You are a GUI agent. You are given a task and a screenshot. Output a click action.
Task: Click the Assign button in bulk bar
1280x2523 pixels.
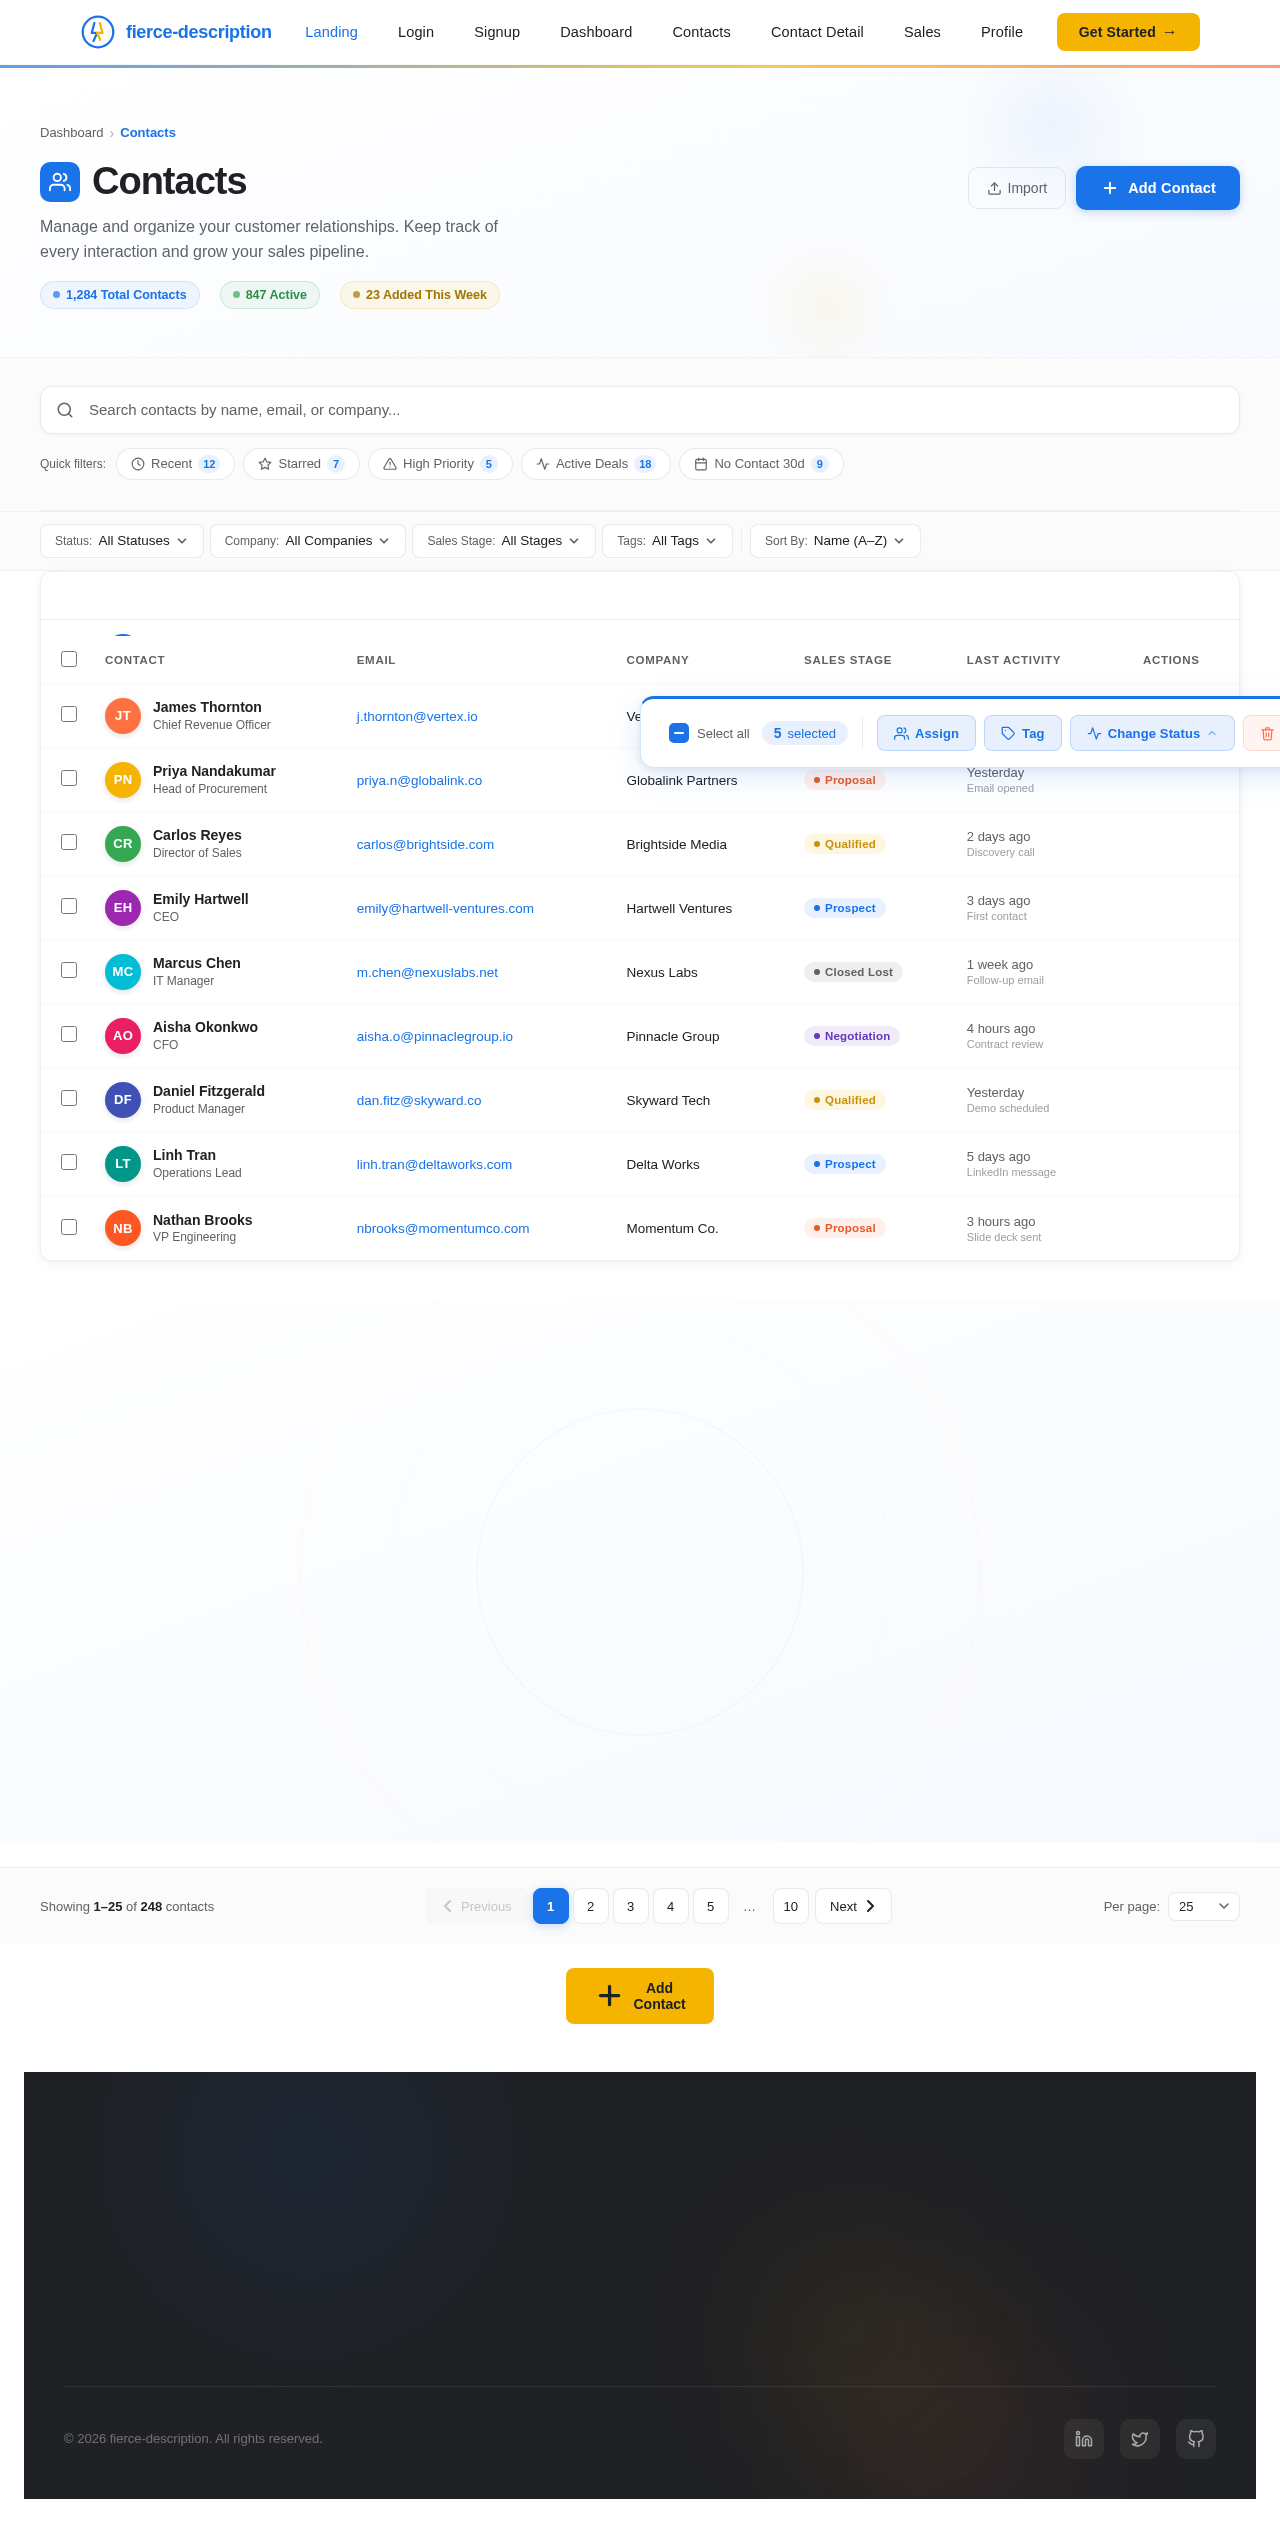pos(926,733)
